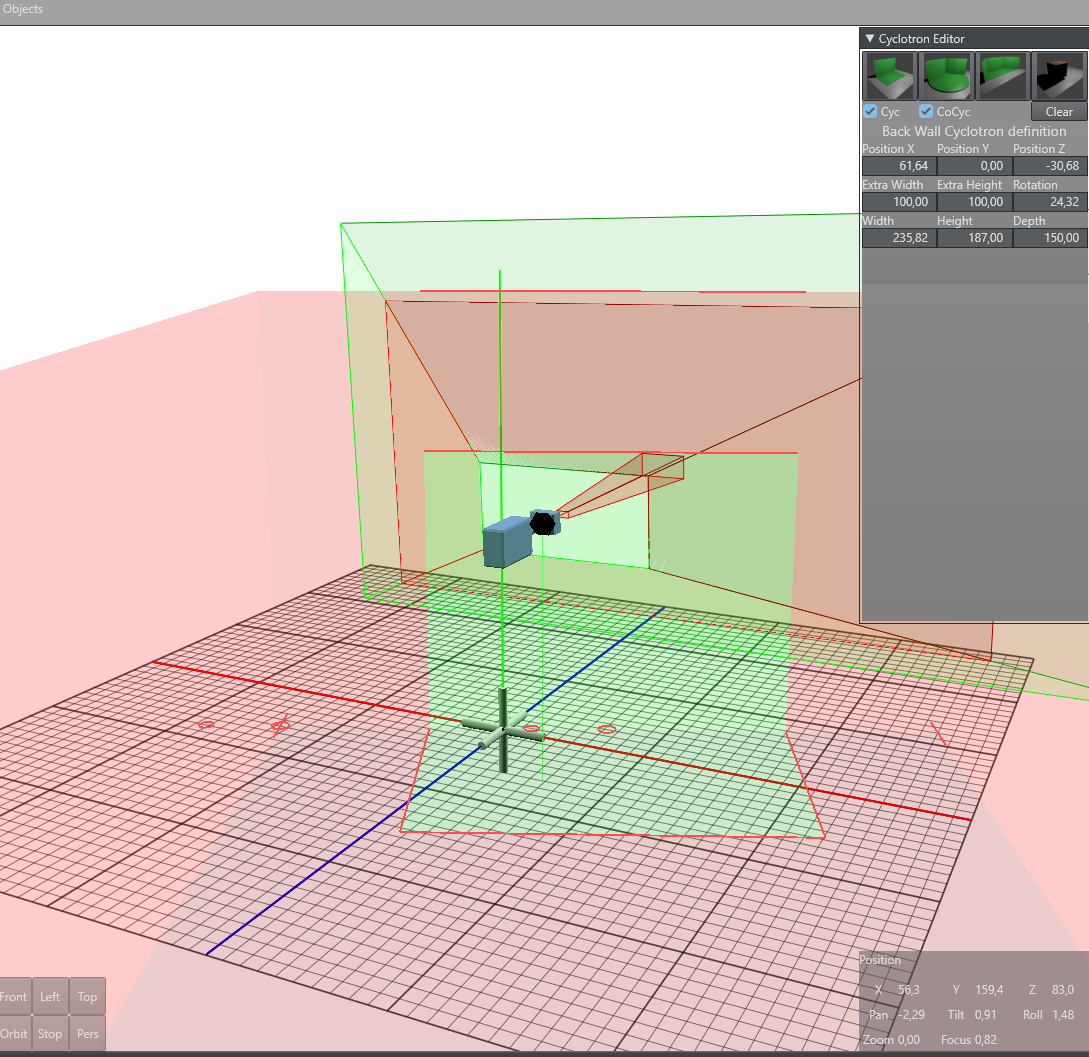Image resolution: width=1089 pixels, height=1057 pixels.
Task: Click the Position X value field
Action: (897, 166)
